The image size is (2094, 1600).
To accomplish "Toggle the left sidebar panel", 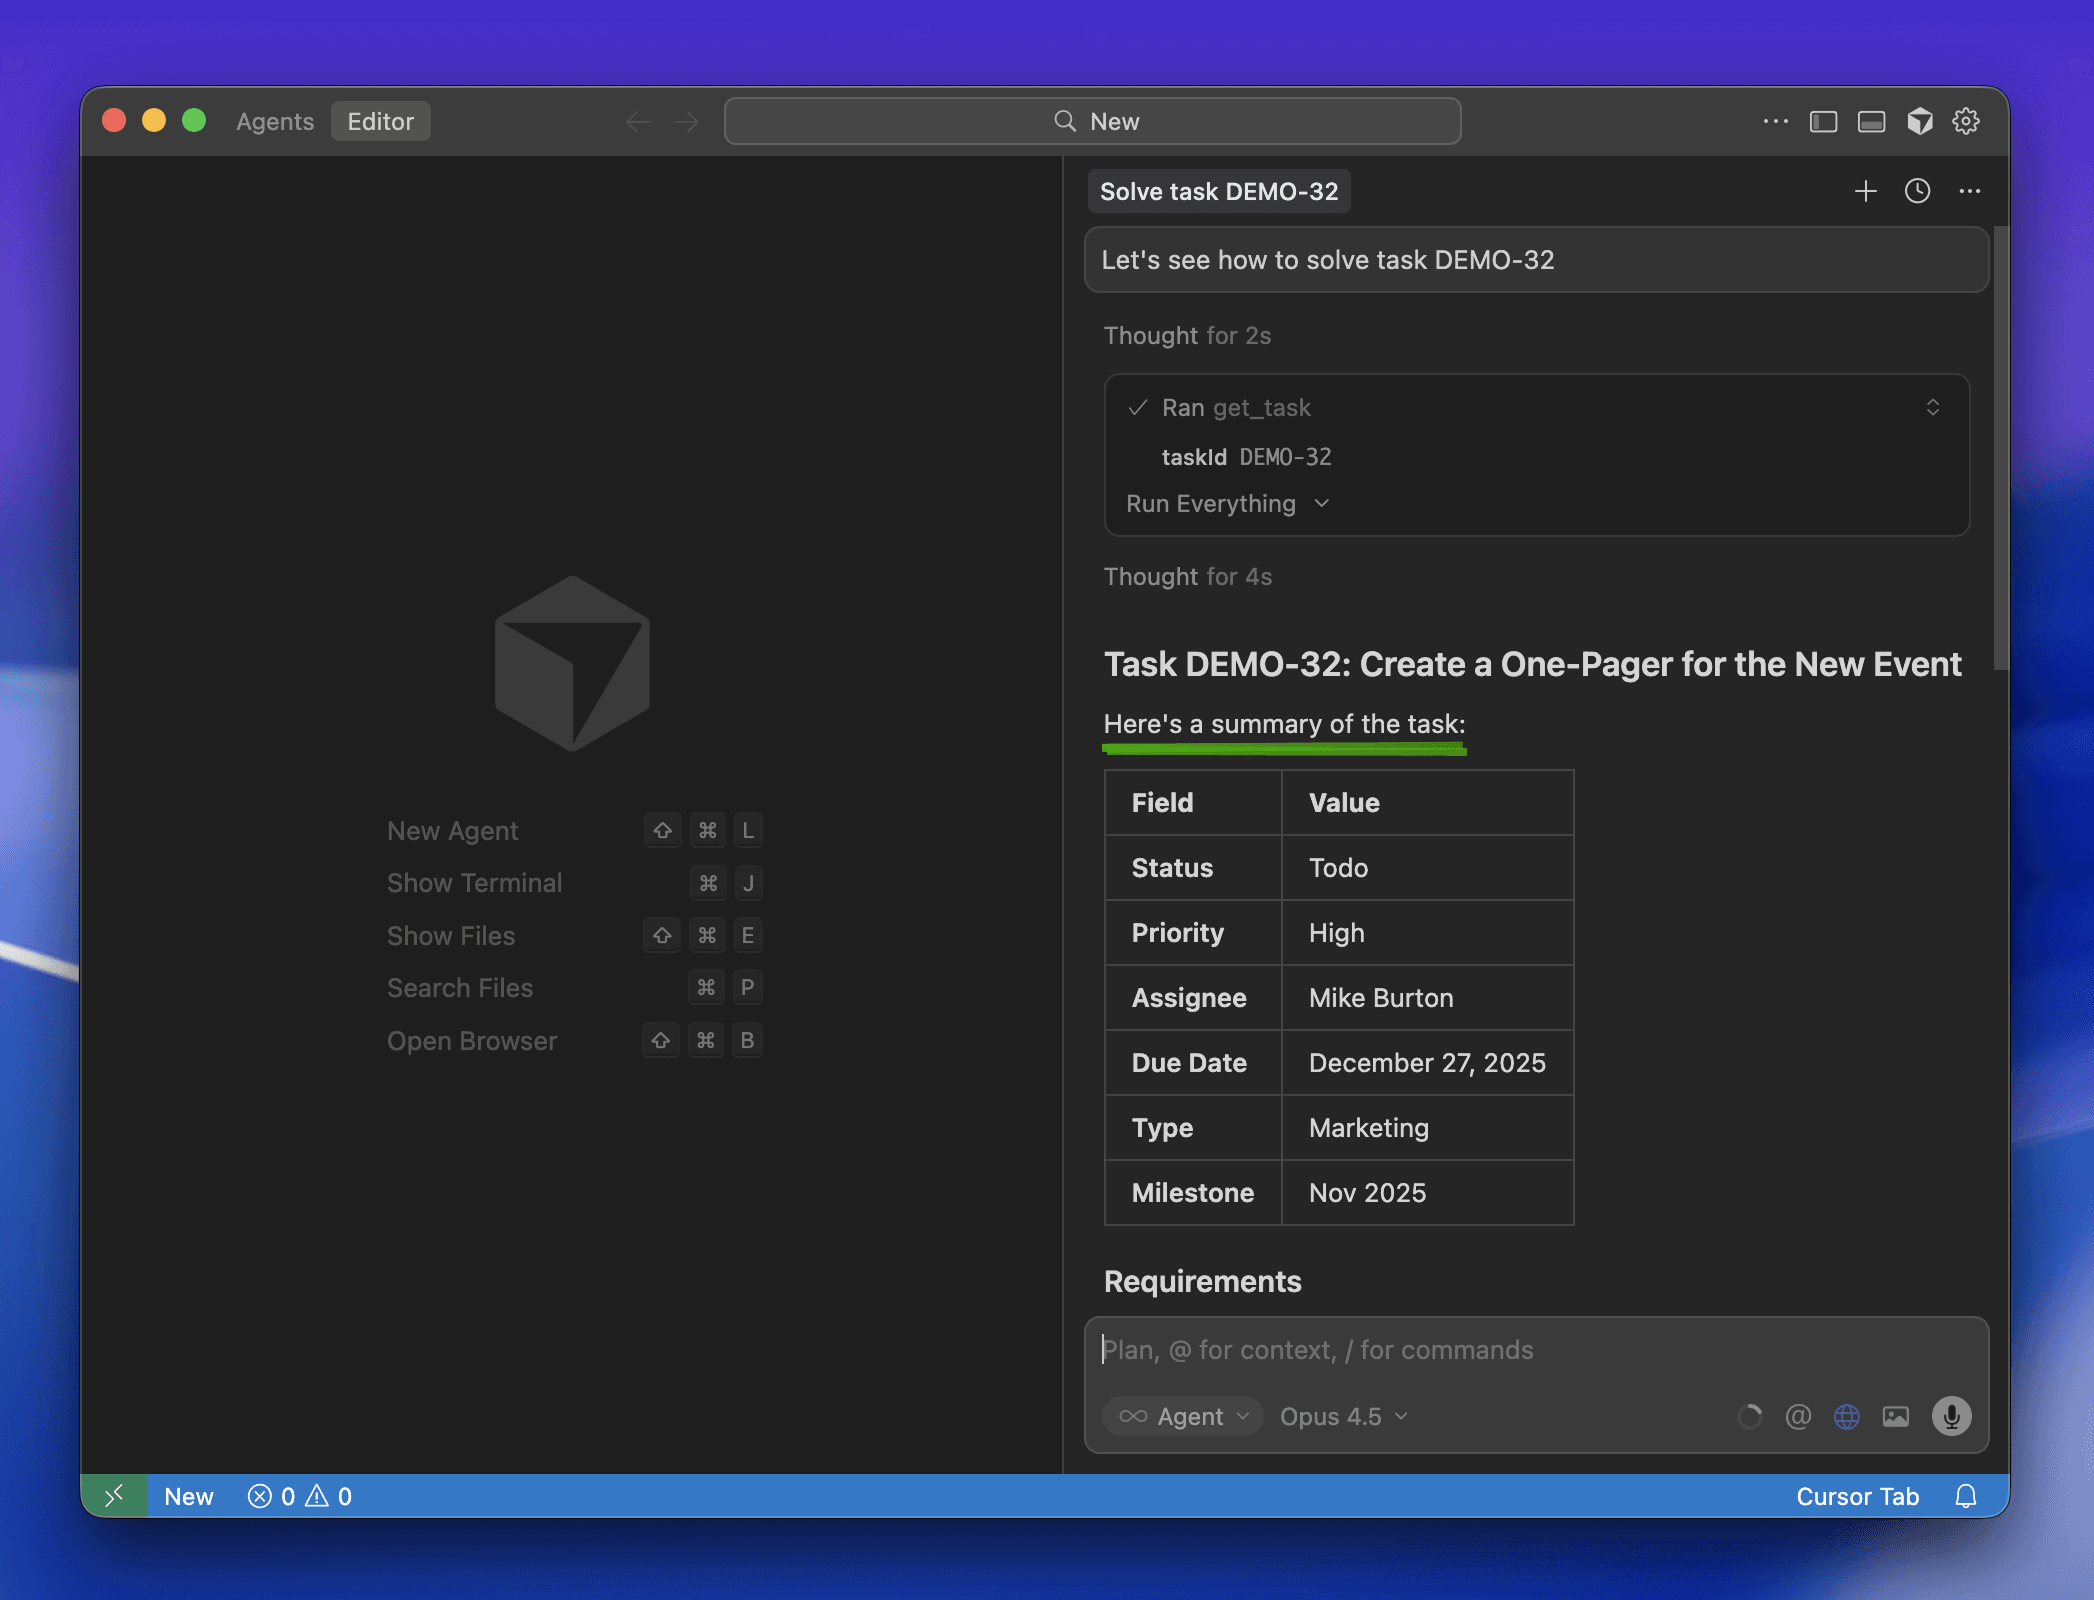I will click(1823, 121).
